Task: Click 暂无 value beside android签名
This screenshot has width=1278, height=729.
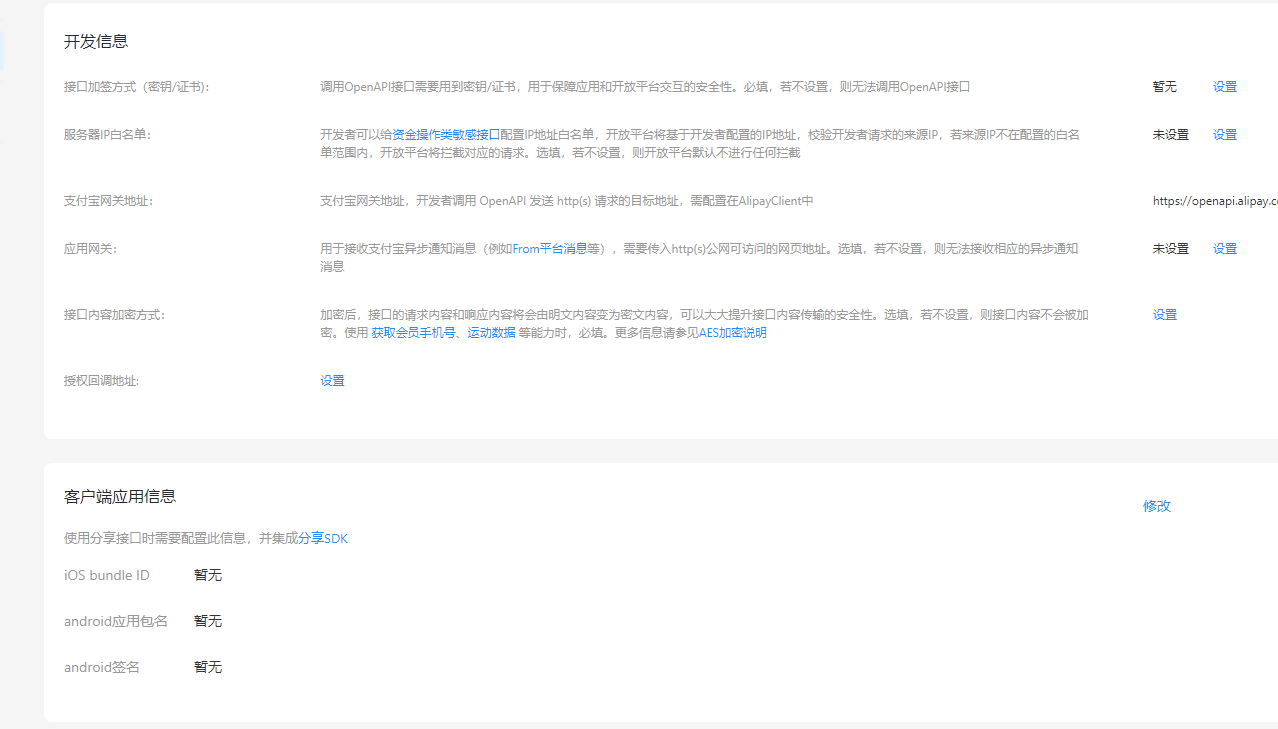Action: [x=208, y=667]
